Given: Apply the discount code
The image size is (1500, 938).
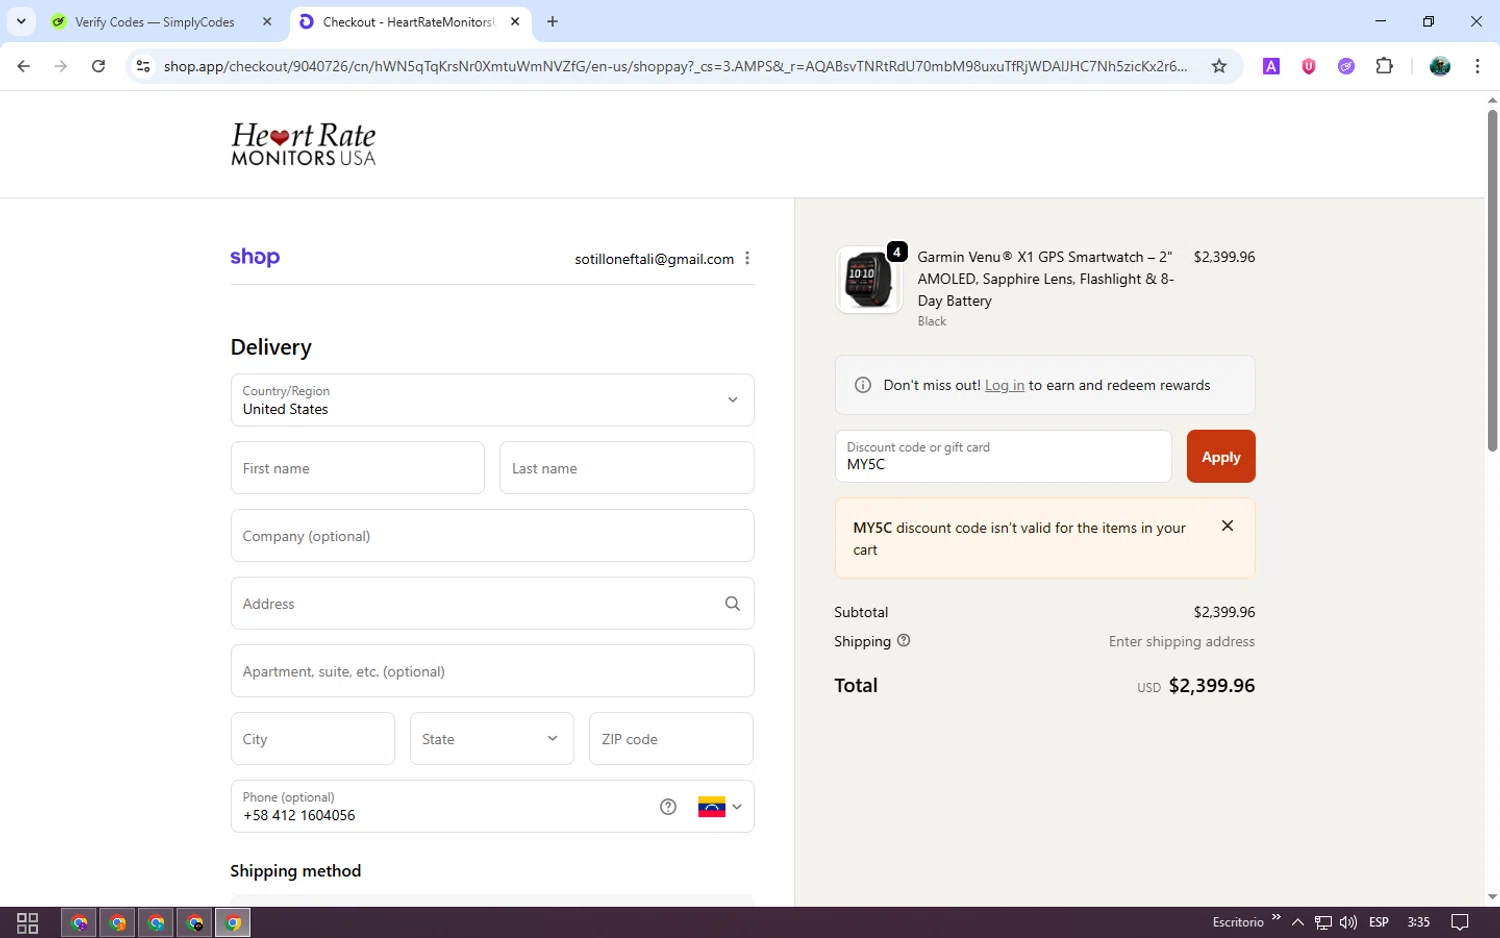Looking at the screenshot, I should coord(1221,457).
